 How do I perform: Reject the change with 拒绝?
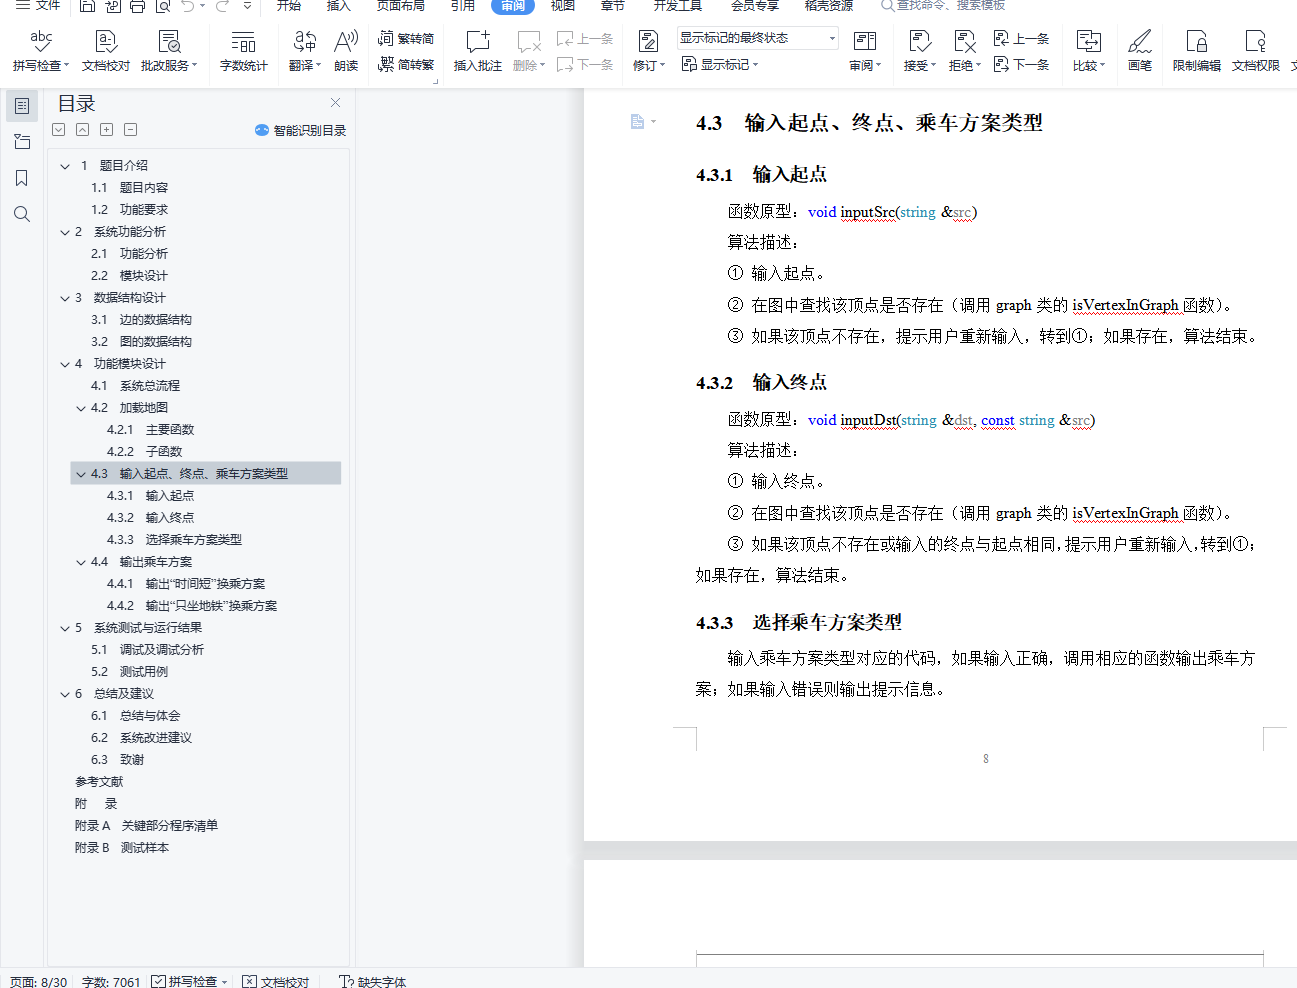[x=965, y=51]
